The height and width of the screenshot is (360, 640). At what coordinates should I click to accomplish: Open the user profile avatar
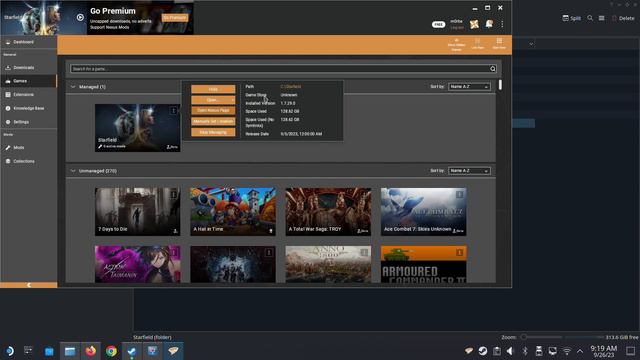pyautogui.click(x=474, y=24)
